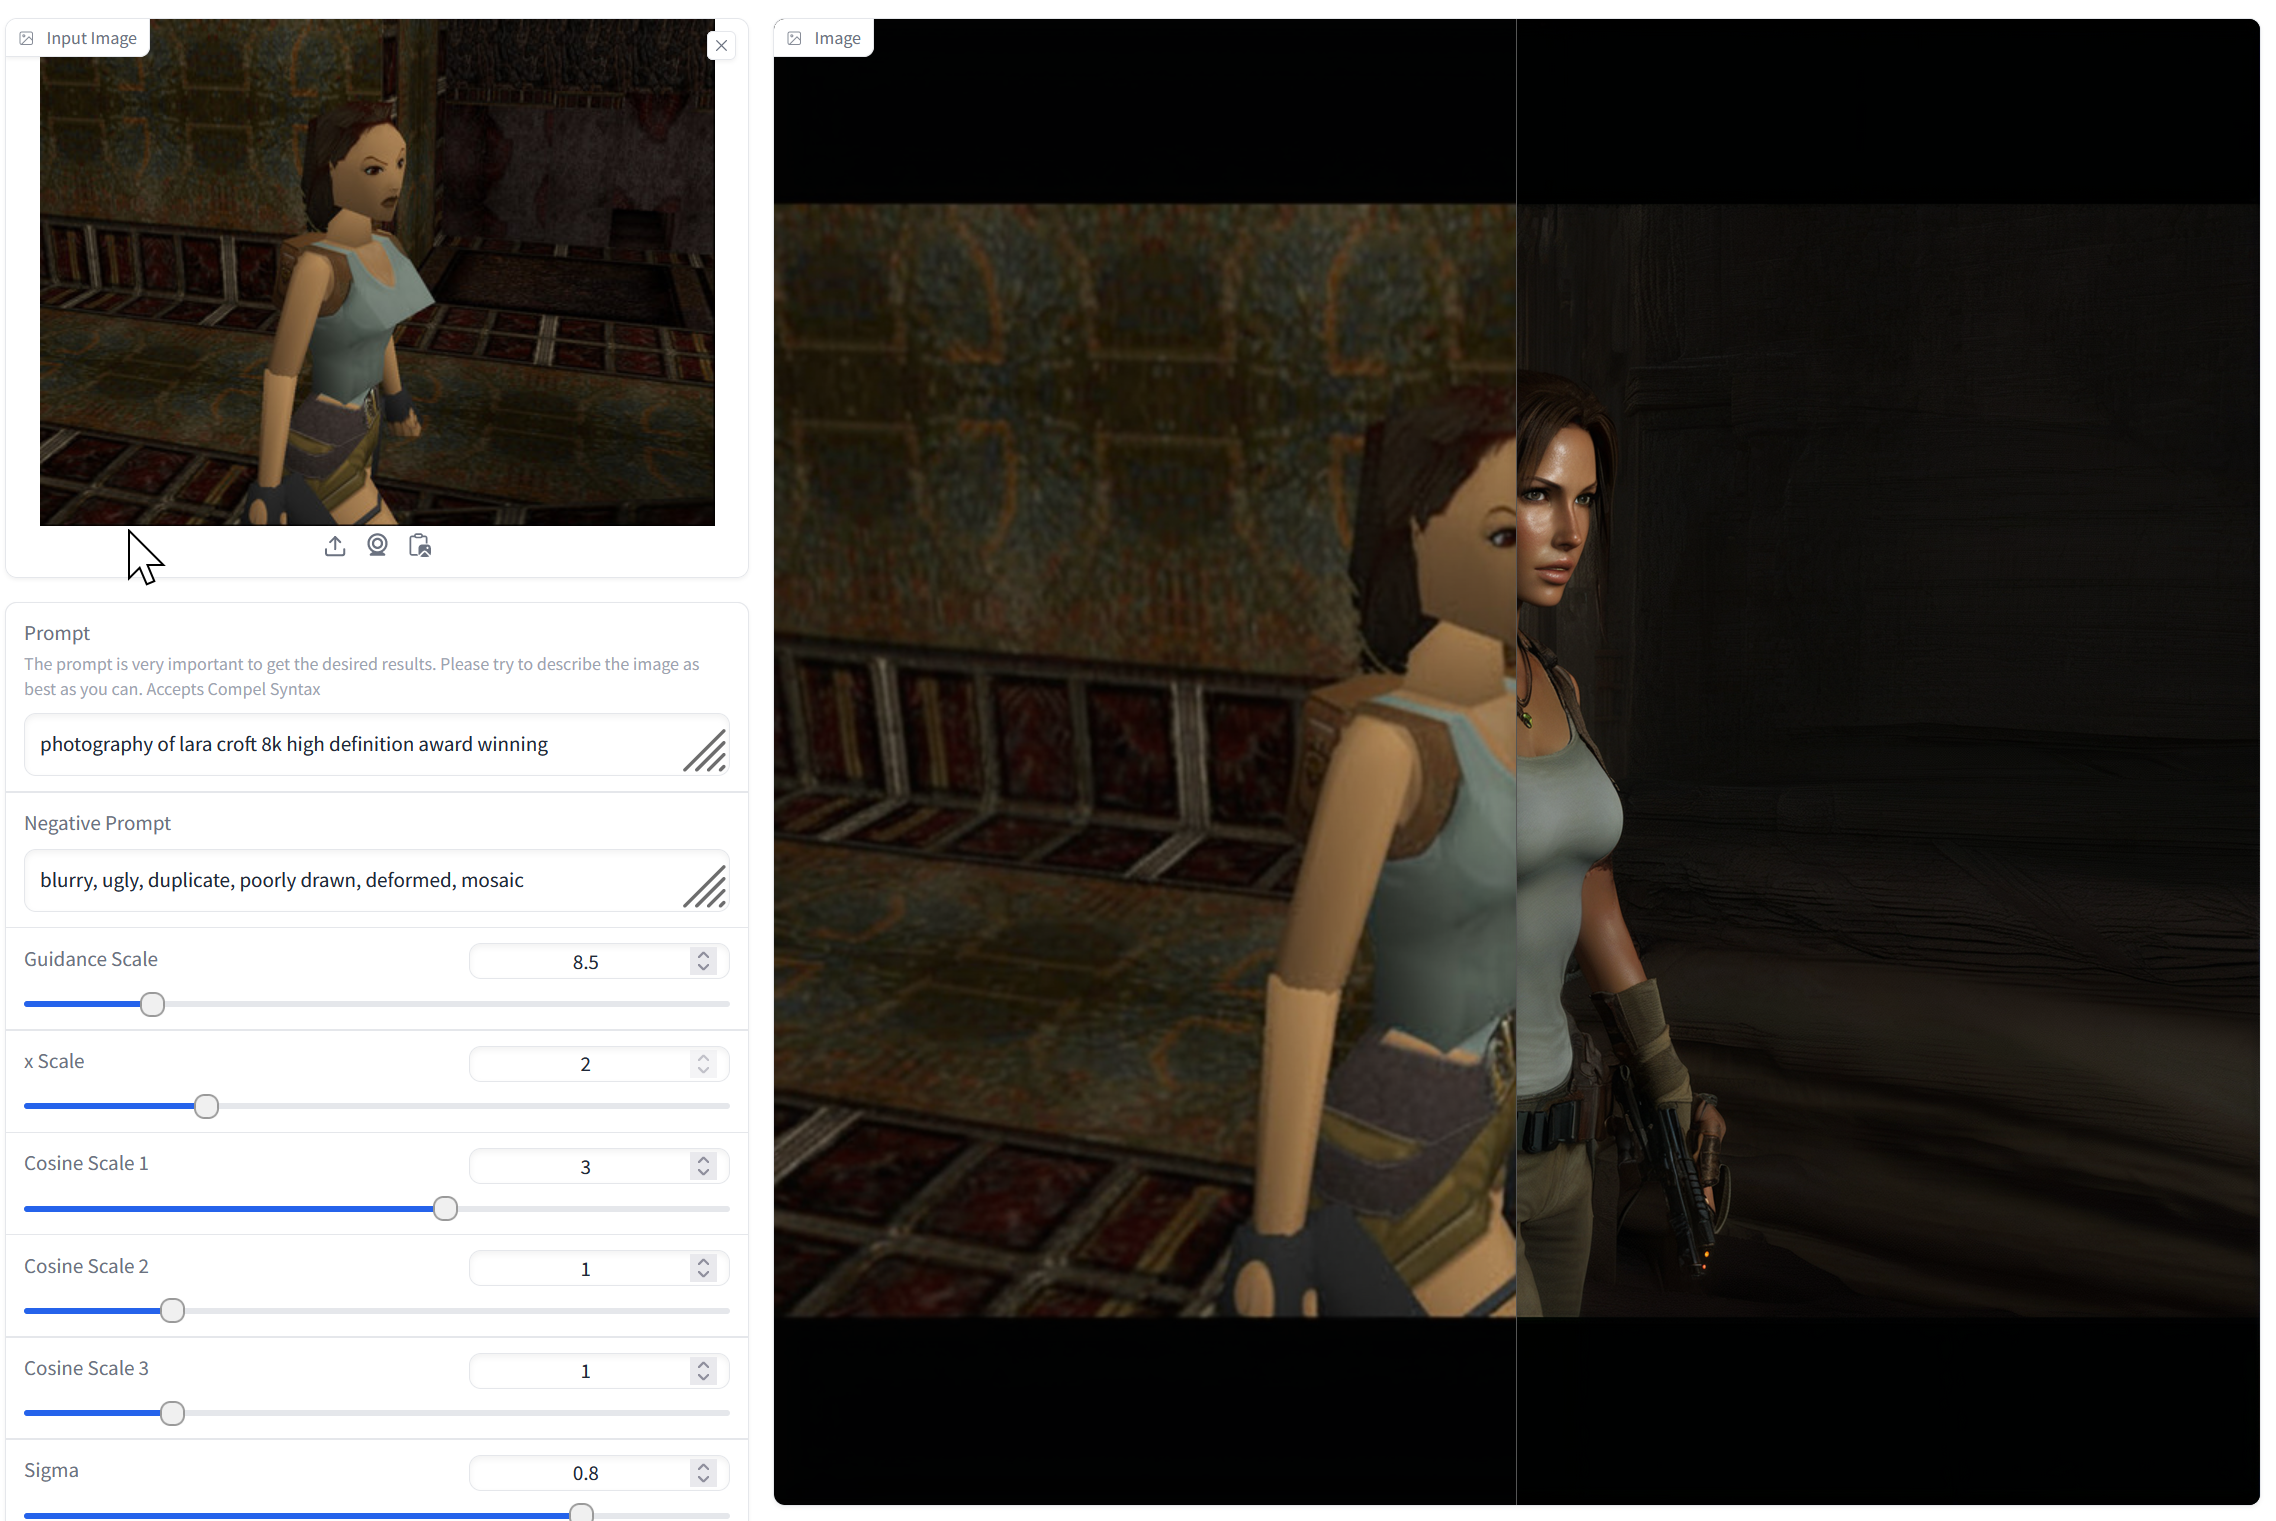Click the Negative Prompt text field
The image size is (2276, 1521).
[377, 880]
